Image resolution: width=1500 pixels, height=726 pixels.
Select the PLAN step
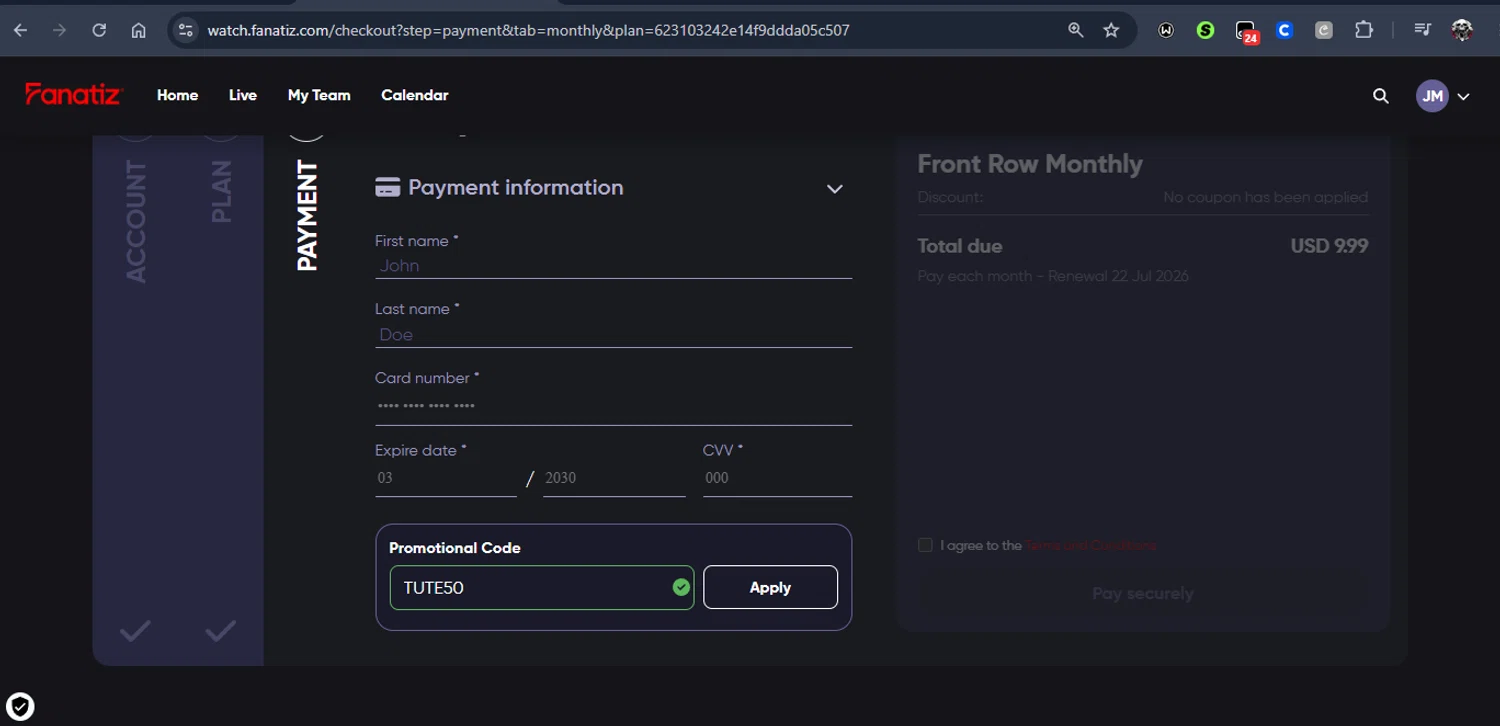221,191
